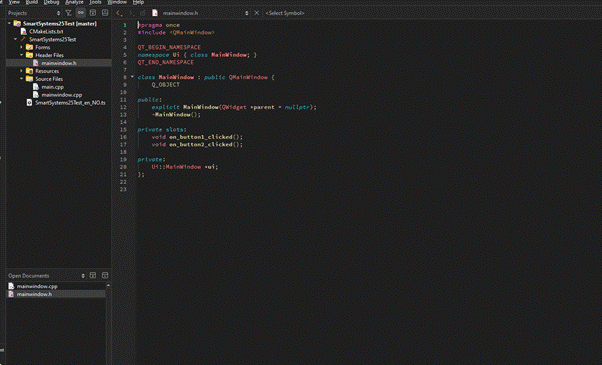This screenshot has height=365, width=602.
Task: Close the mainwindow.h editor document
Action: point(257,13)
